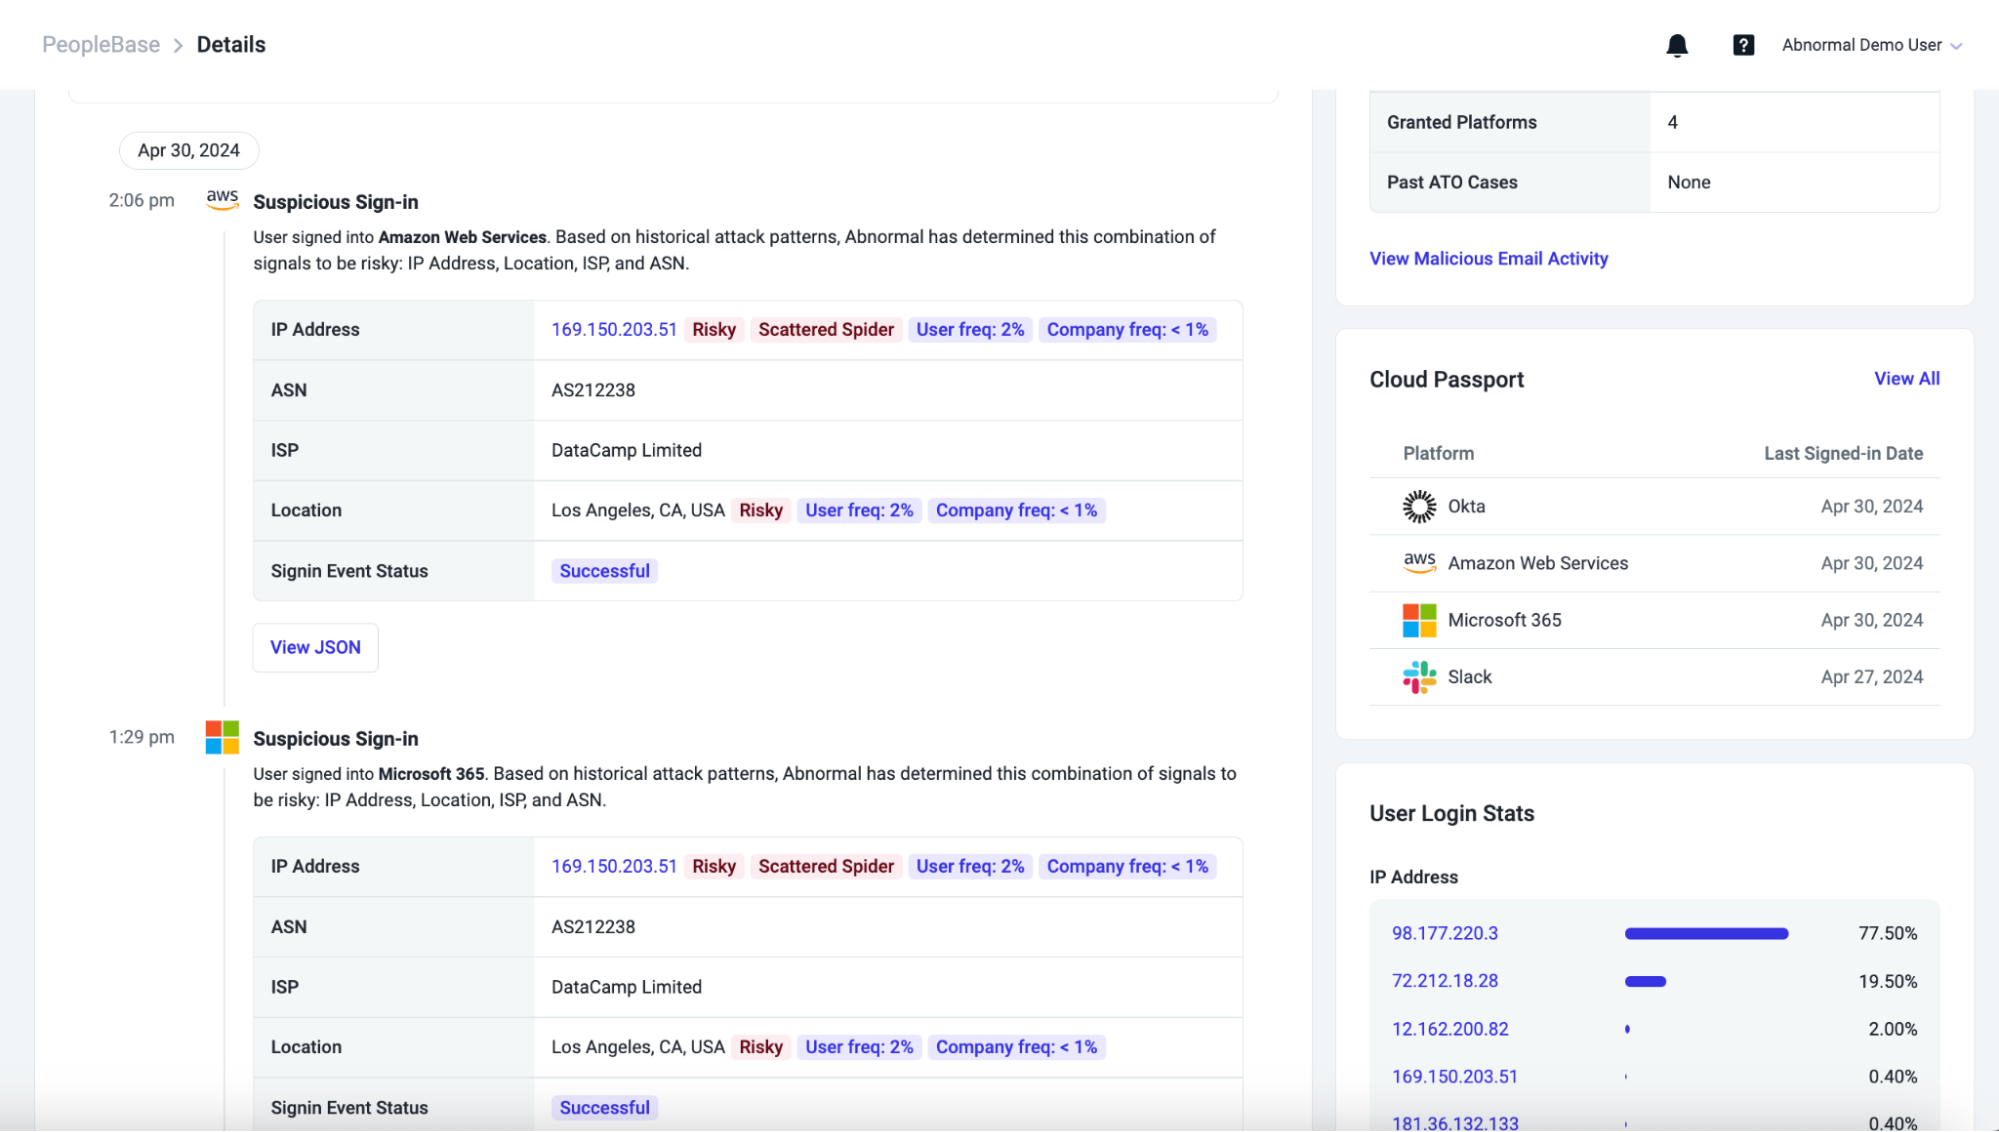The height and width of the screenshot is (1132, 1999).
Task: Click the Granted Platforms value 4
Action: [1672, 123]
